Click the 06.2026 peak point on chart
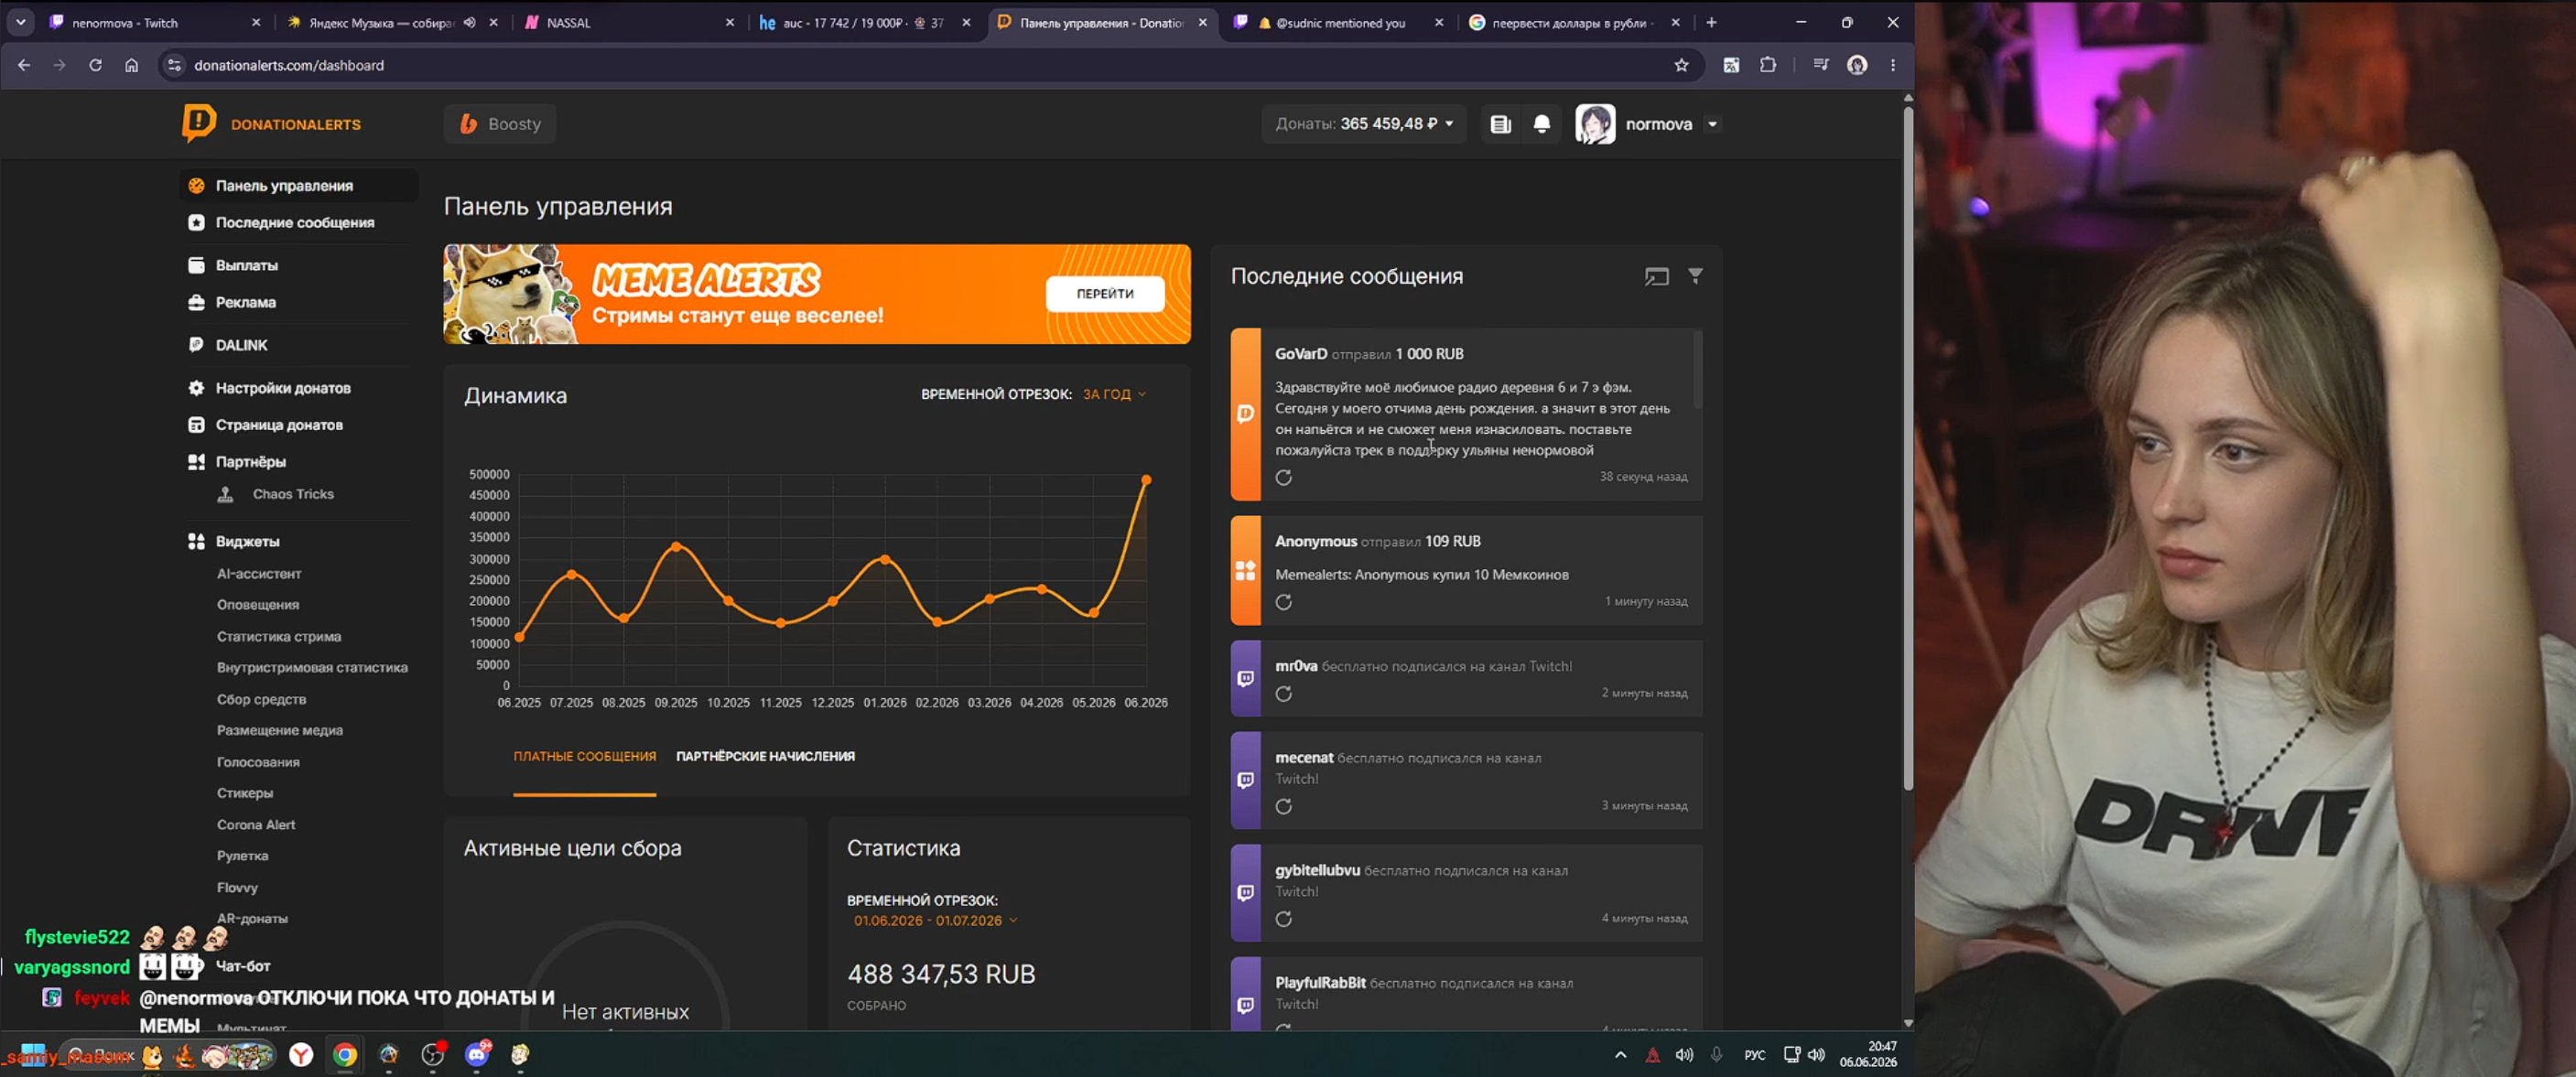This screenshot has width=2576, height=1077. 1146,480
